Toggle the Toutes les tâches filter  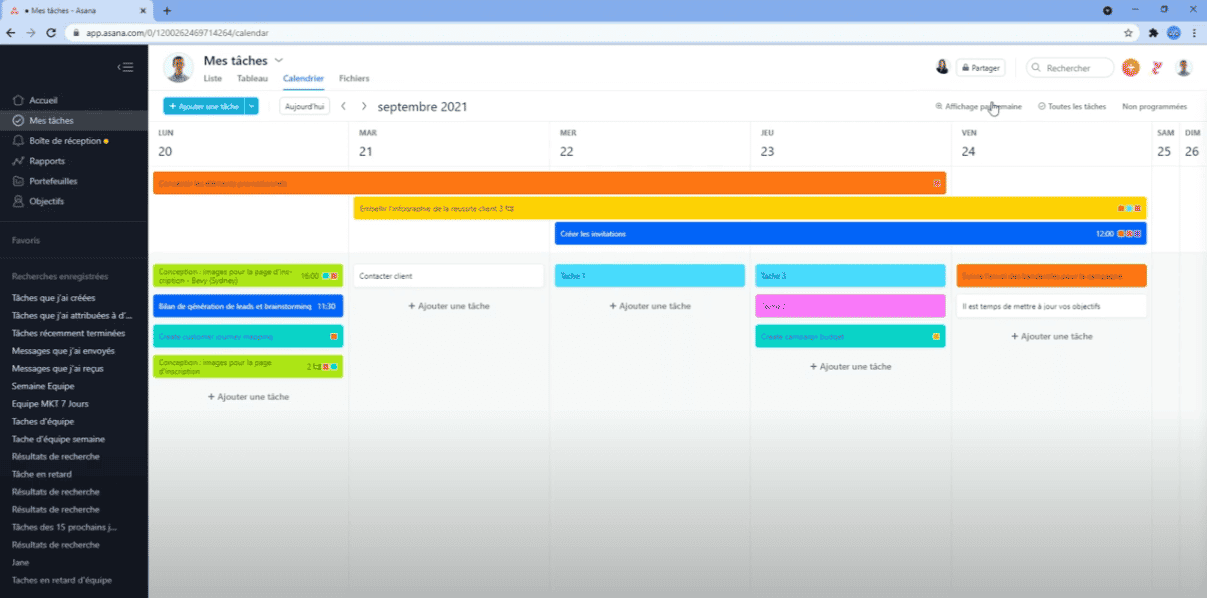(x=1072, y=106)
